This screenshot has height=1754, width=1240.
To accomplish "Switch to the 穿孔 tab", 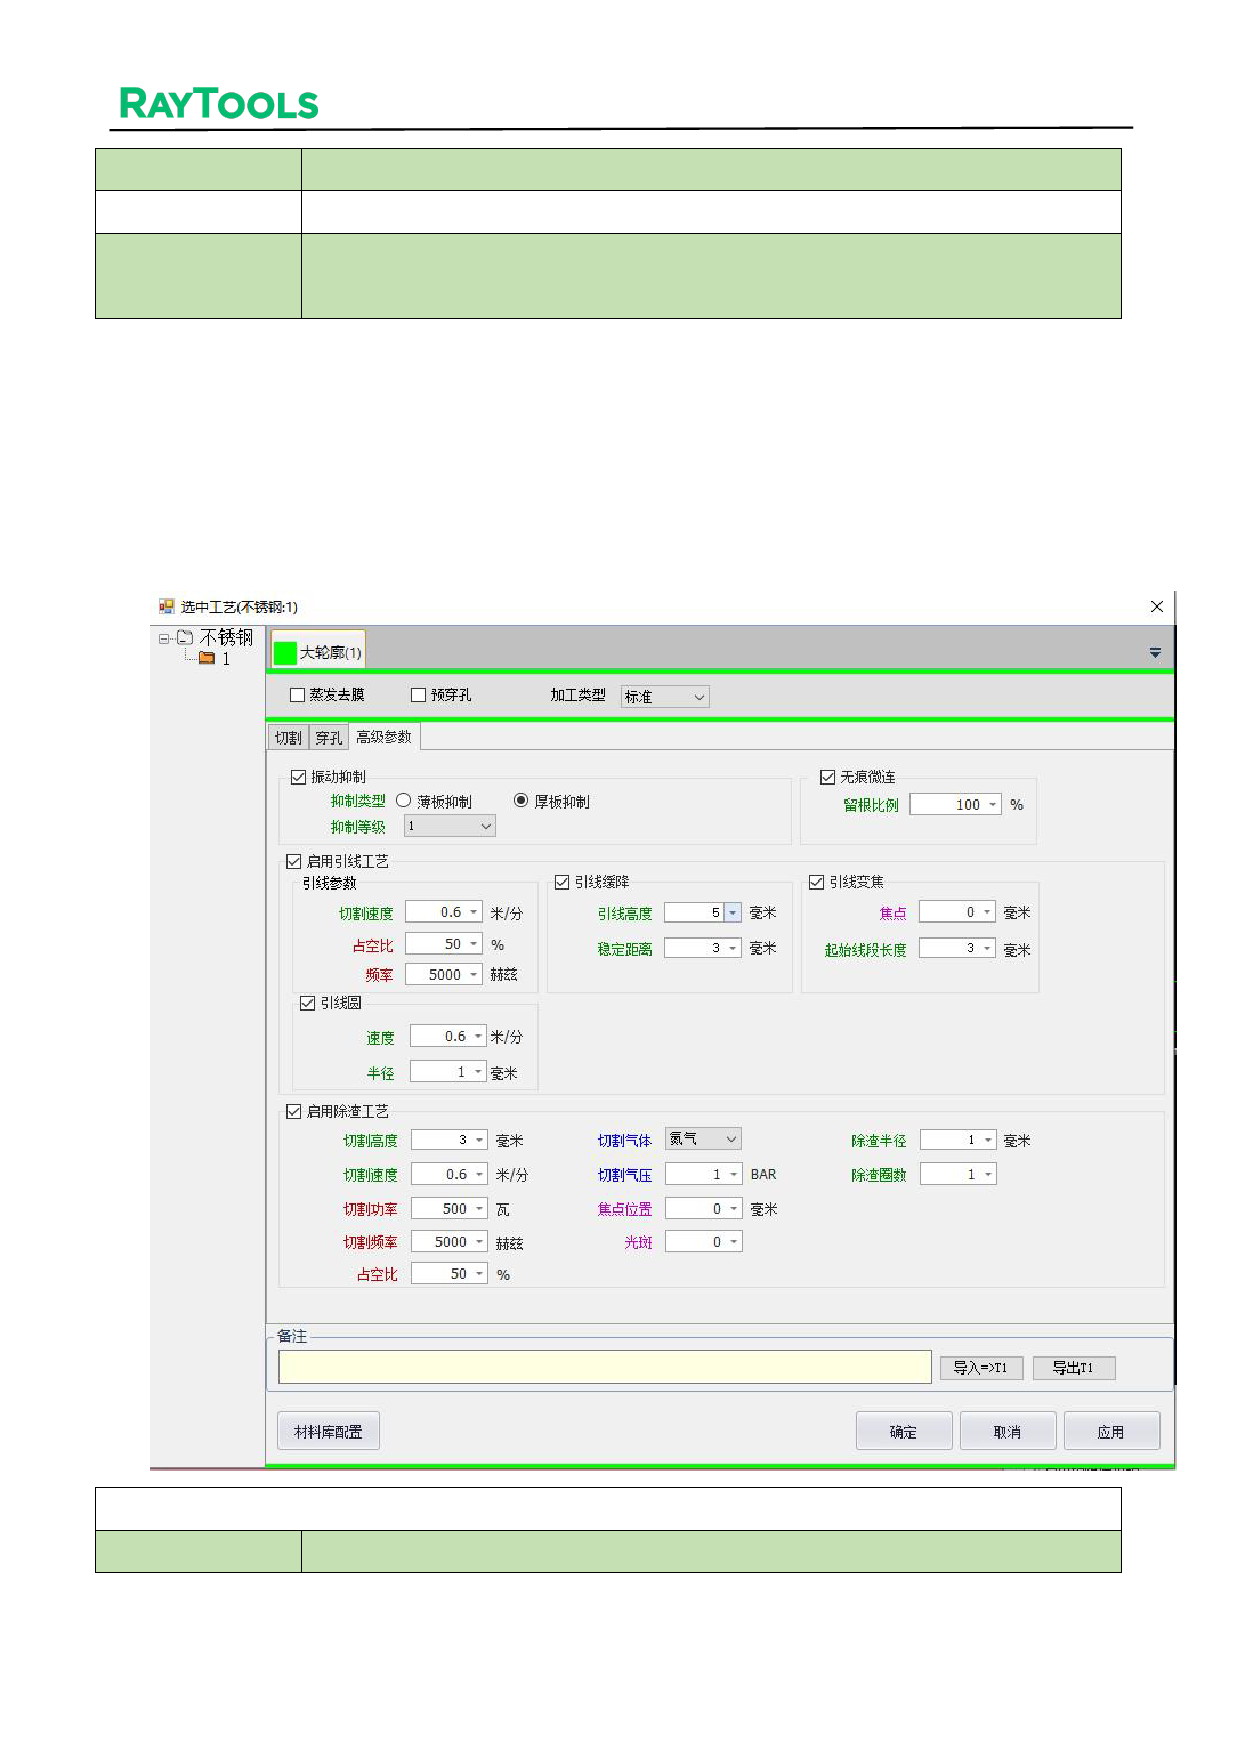I will pos(329,738).
